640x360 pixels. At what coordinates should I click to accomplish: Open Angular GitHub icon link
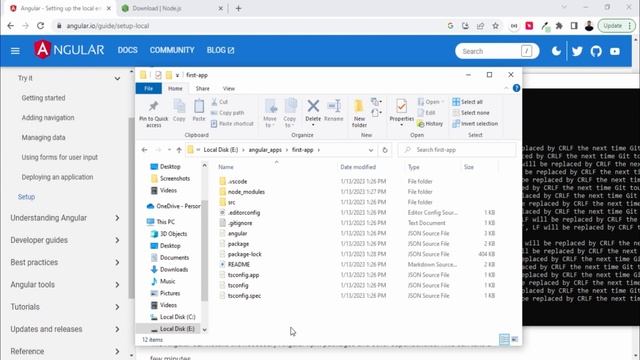pyautogui.click(x=596, y=51)
